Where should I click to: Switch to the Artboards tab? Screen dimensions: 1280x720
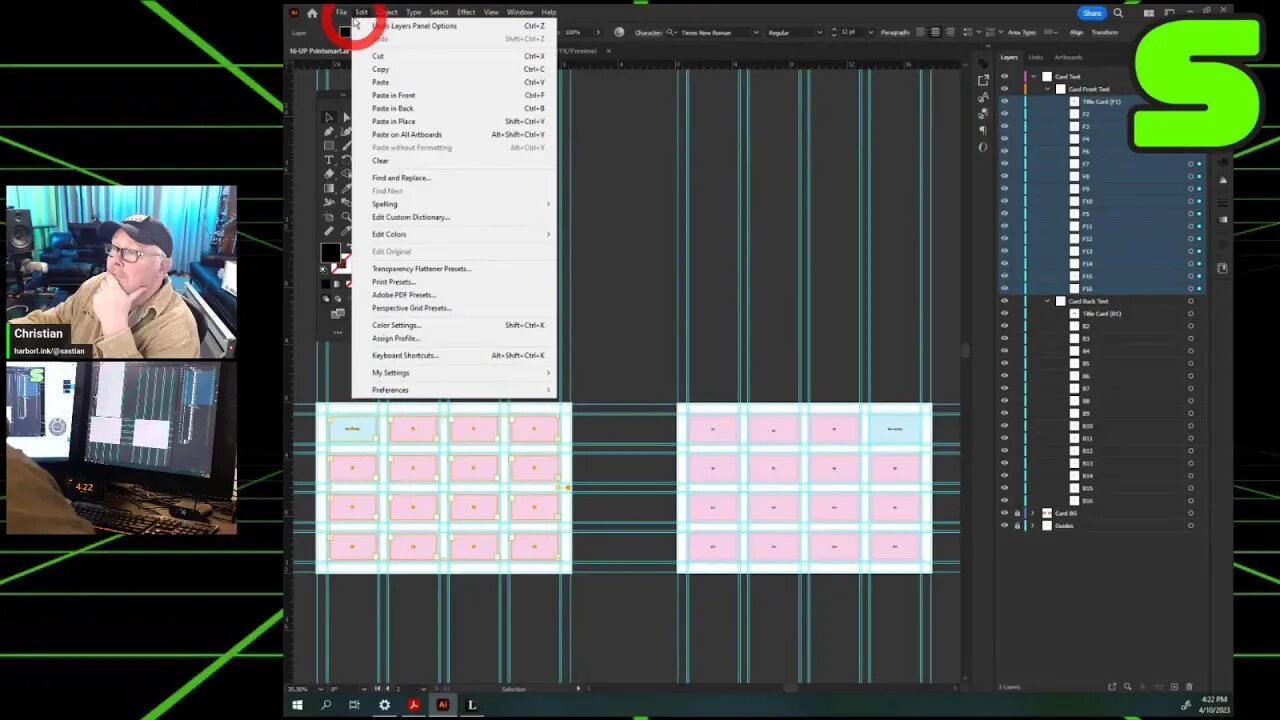pos(1068,57)
